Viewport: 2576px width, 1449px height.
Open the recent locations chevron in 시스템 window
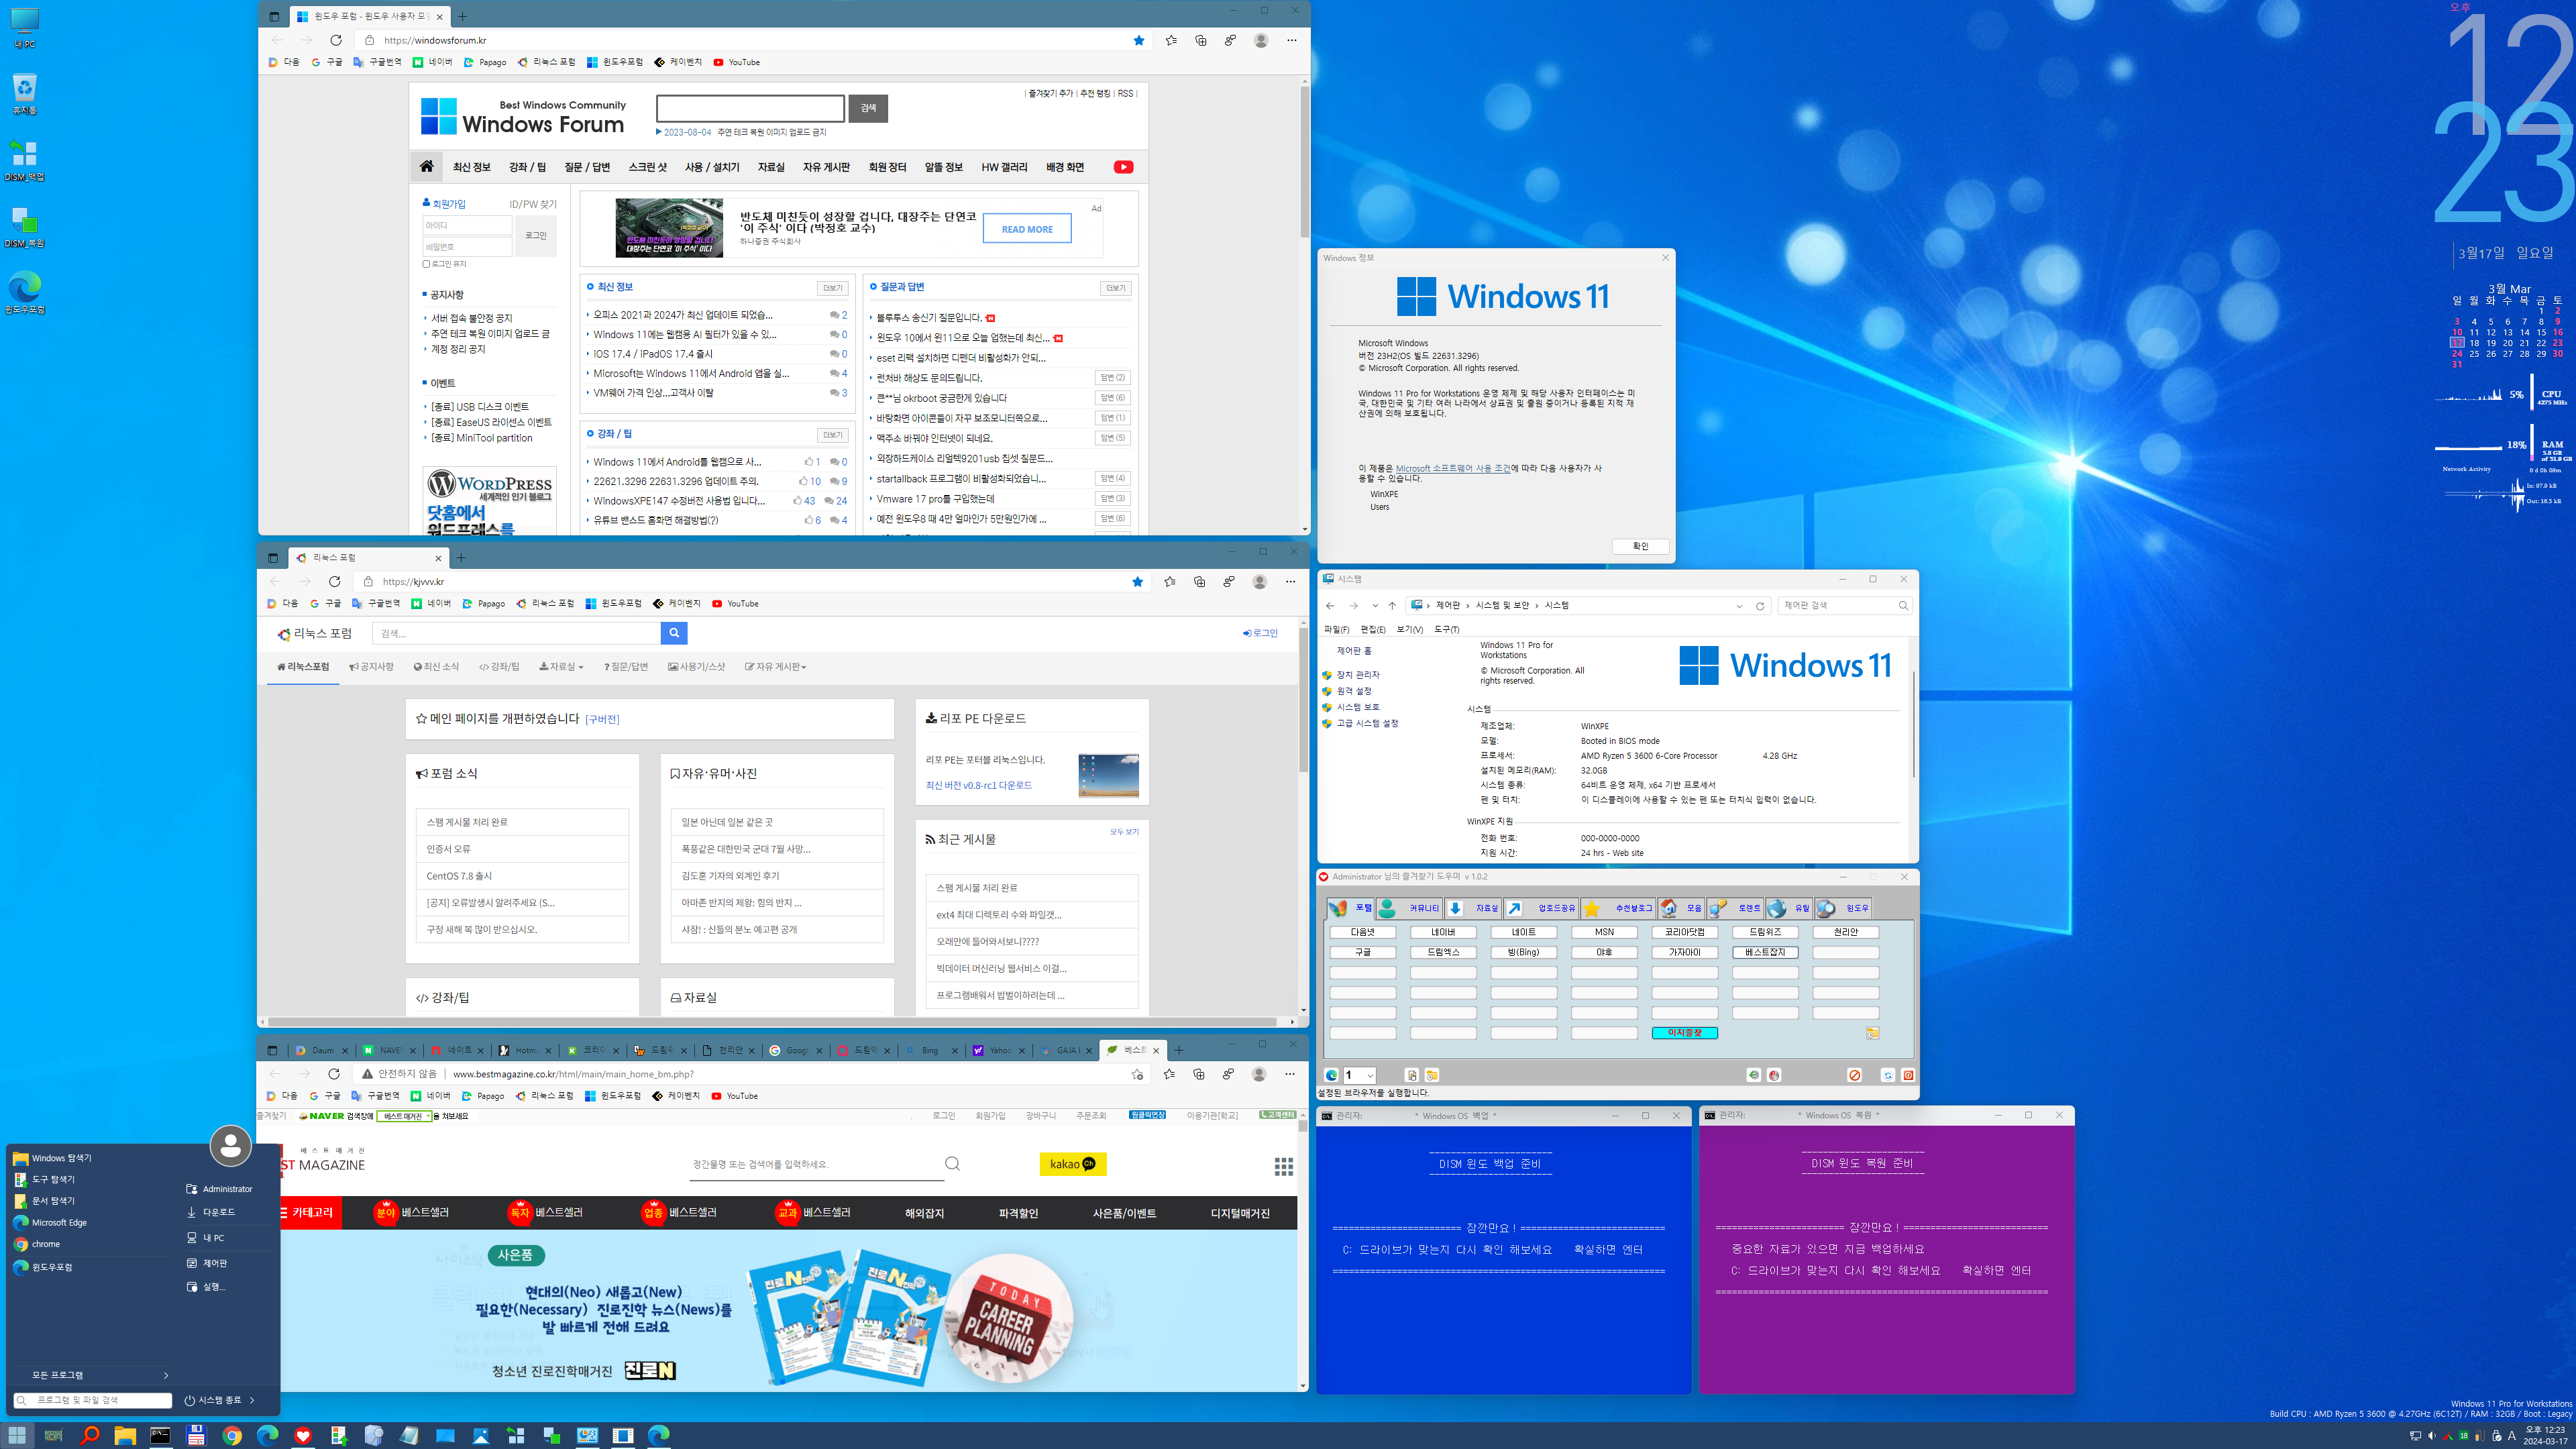tap(1375, 606)
